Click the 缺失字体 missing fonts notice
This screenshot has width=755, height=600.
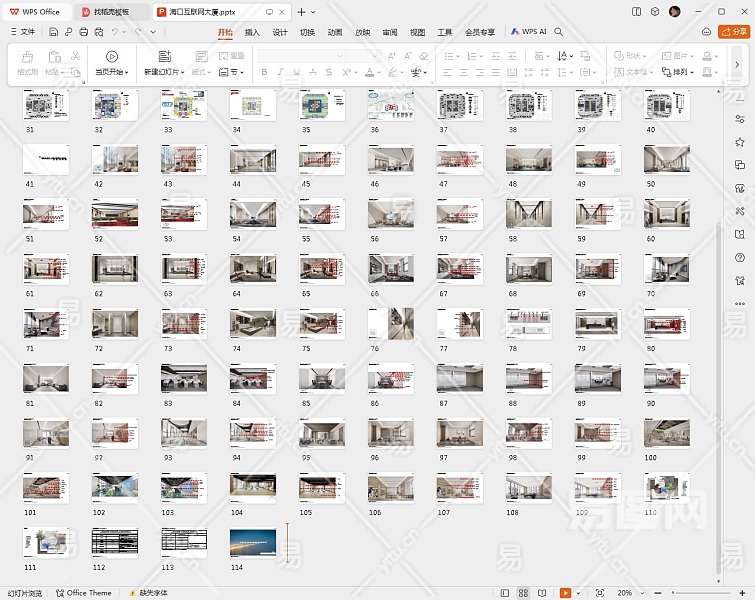152,593
